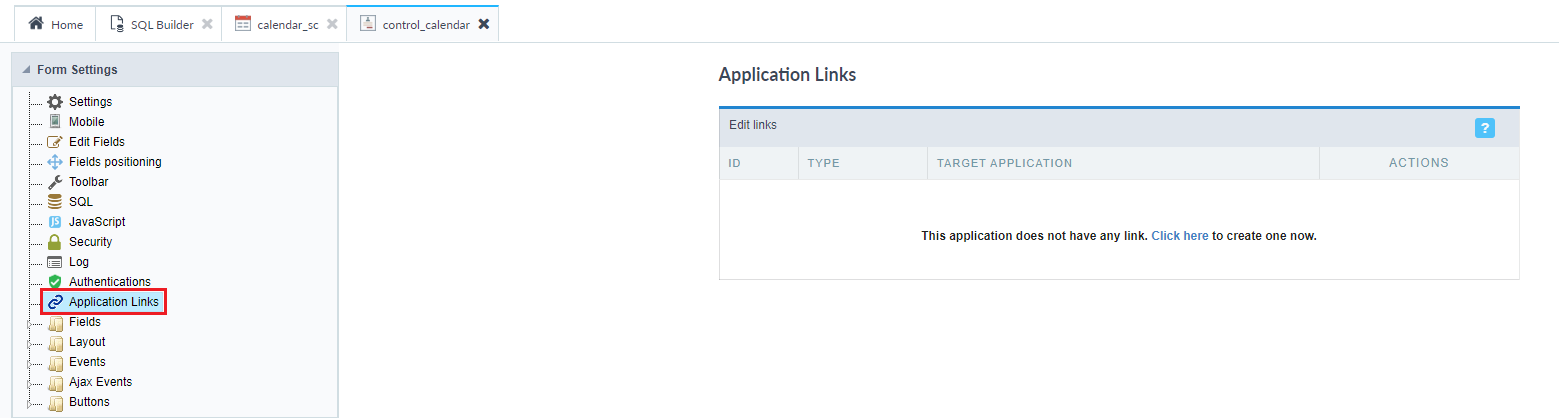Expand the Events folder
The width and height of the screenshot is (1559, 418).
[x=87, y=362]
